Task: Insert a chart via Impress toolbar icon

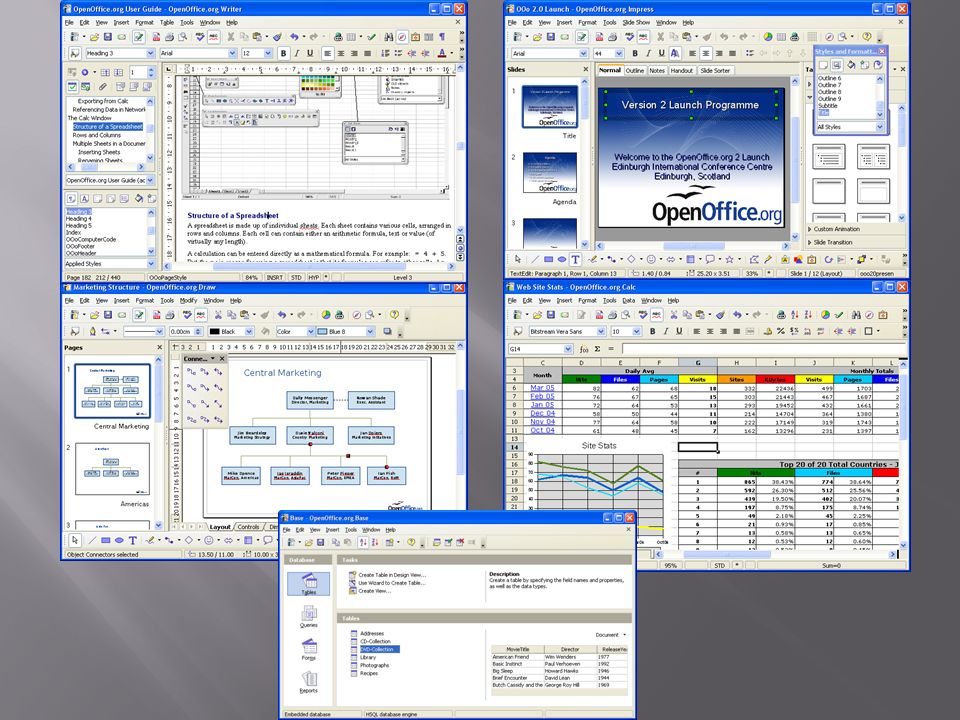Action: point(768,37)
